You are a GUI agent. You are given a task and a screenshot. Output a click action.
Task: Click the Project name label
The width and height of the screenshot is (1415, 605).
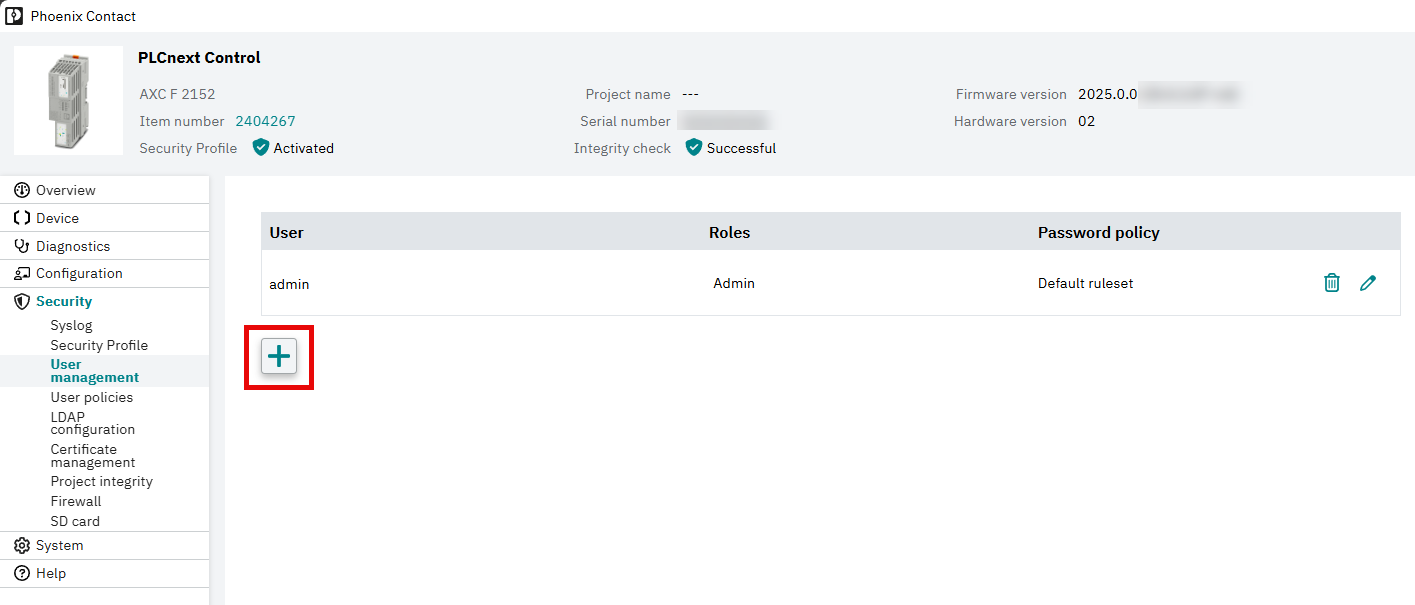tap(628, 94)
